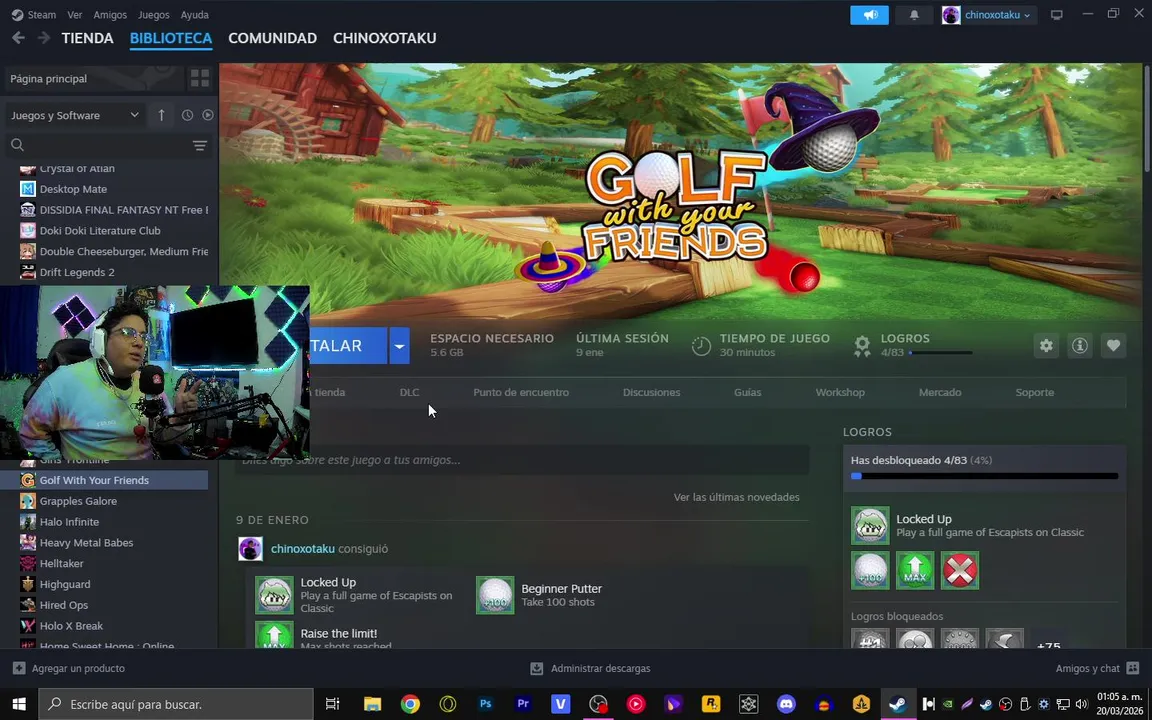1152x720 pixels.
Task: Open the Workshop tab
Action: [x=840, y=392]
